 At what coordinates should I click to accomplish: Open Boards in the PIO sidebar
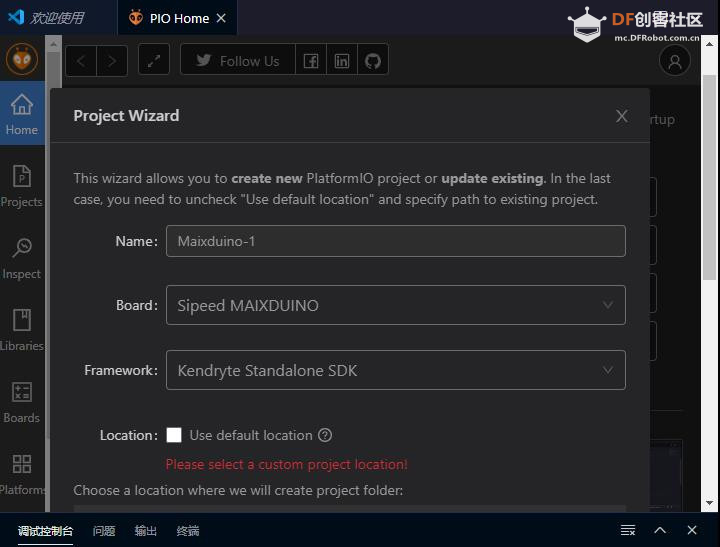tap(22, 402)
